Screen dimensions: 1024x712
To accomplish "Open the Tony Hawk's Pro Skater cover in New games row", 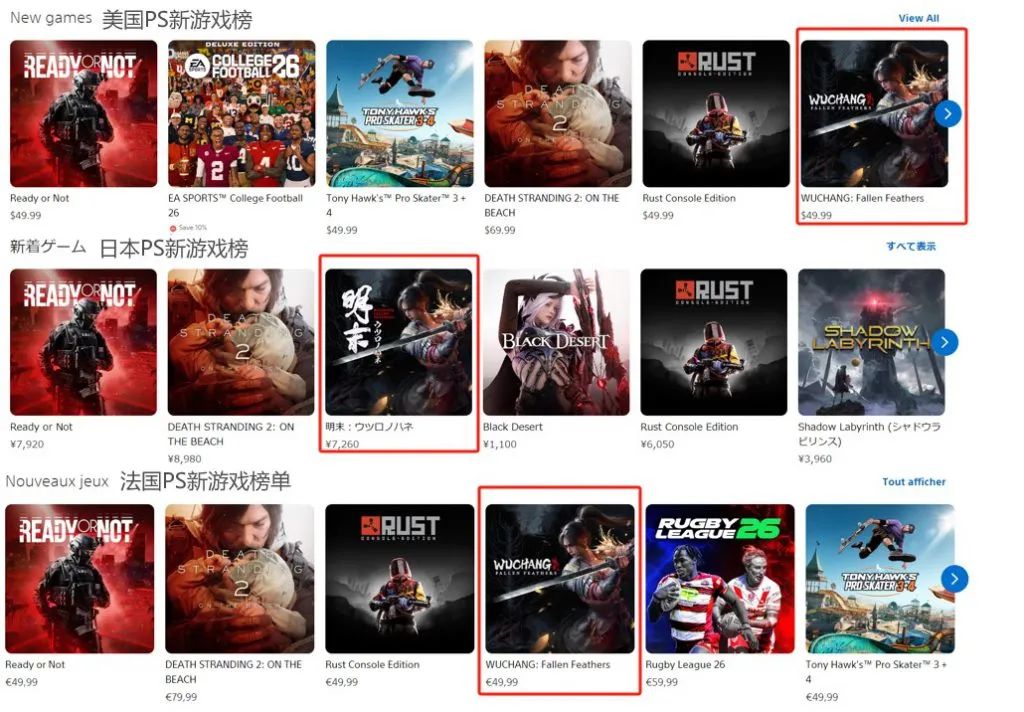I will click(400, 114).
